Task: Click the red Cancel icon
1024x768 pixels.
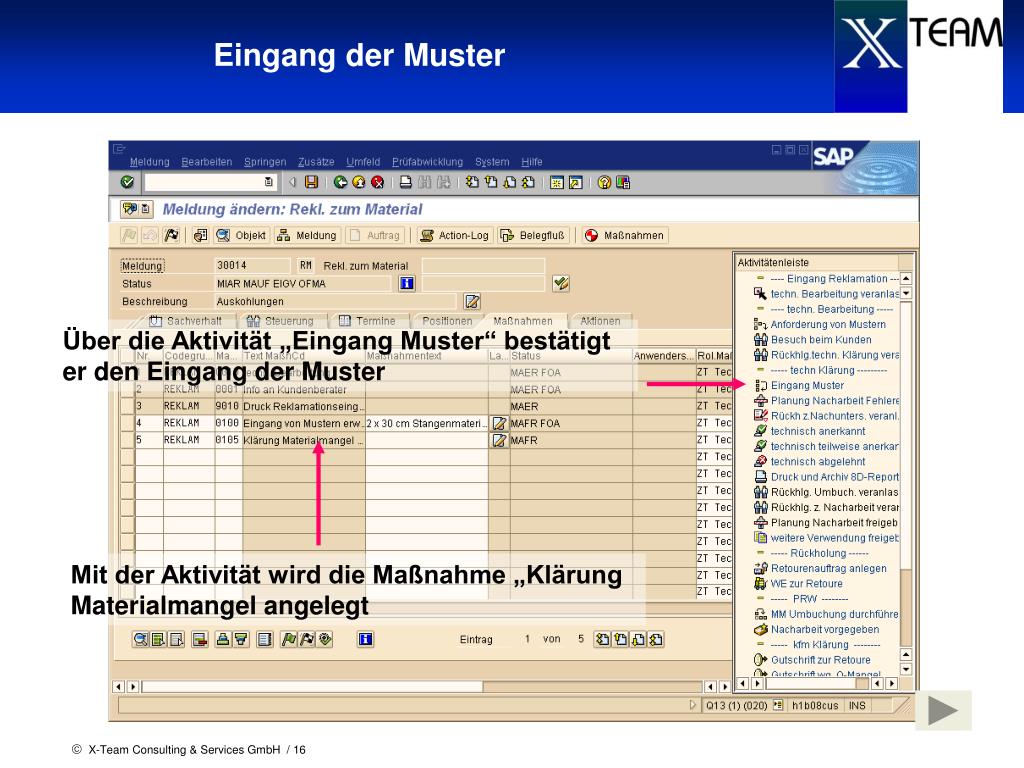Action: point(377,182)
